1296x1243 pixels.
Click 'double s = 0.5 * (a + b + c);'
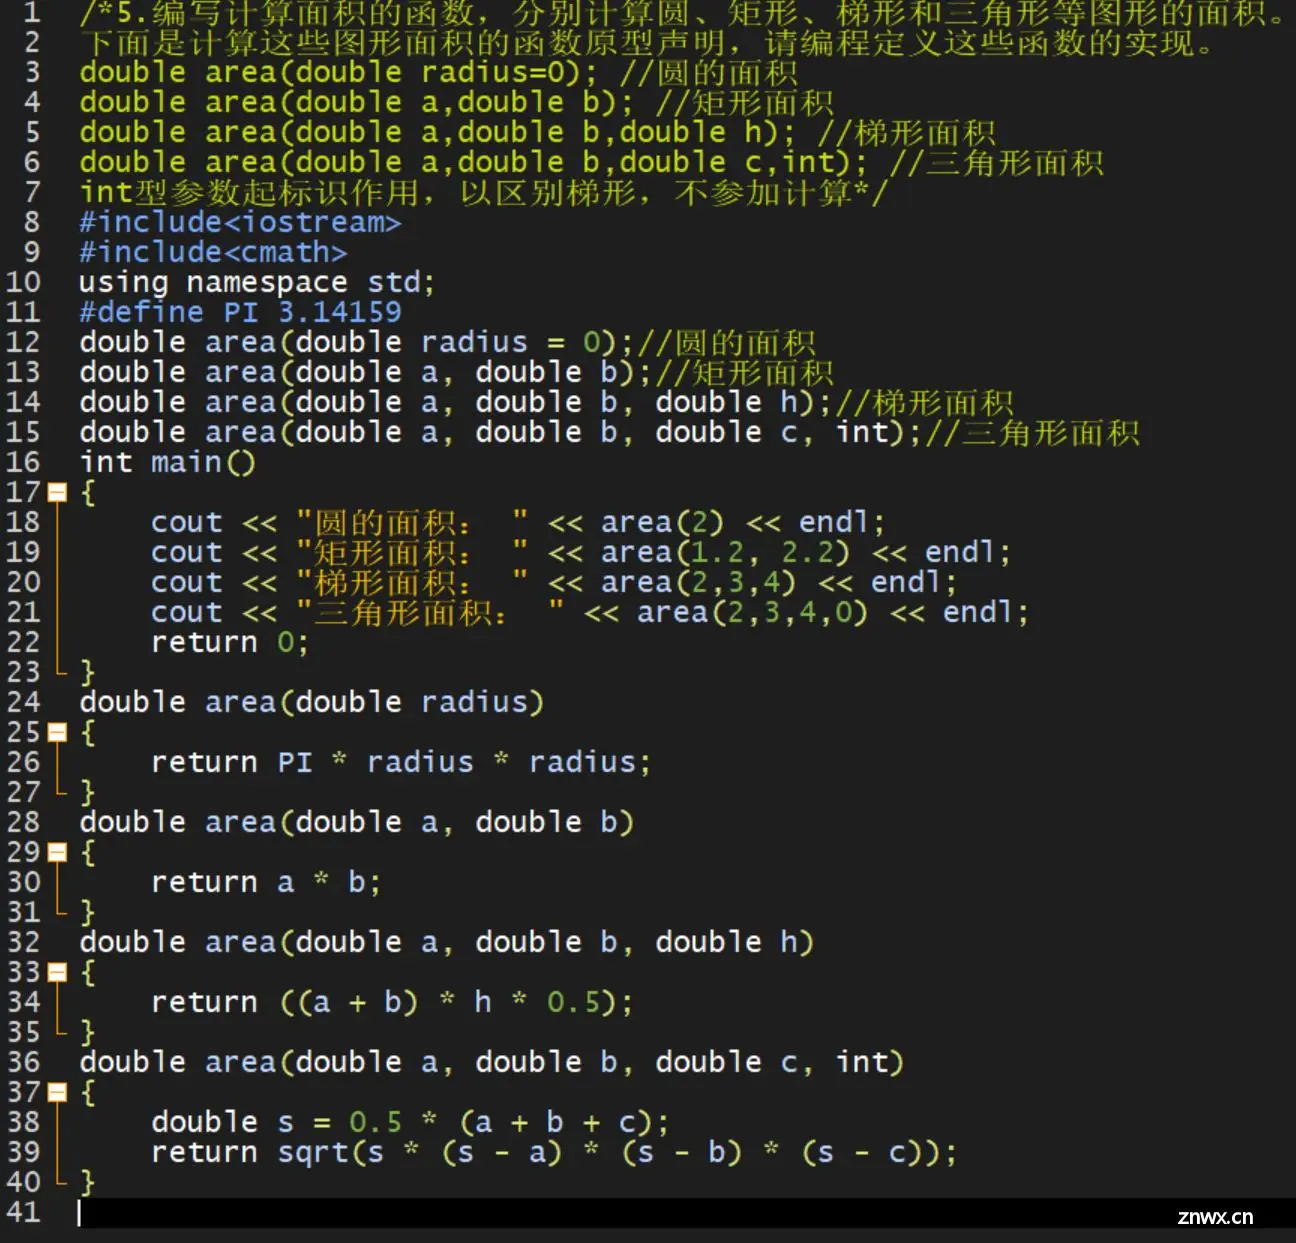click(410, 1122)
